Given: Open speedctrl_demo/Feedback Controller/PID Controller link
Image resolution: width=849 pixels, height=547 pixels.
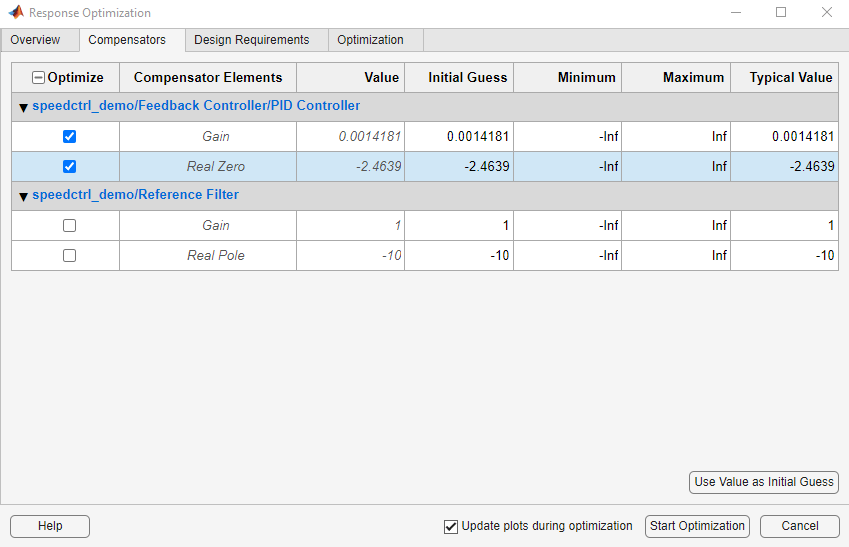Looking at the screenshot, I should pos(196,106).
